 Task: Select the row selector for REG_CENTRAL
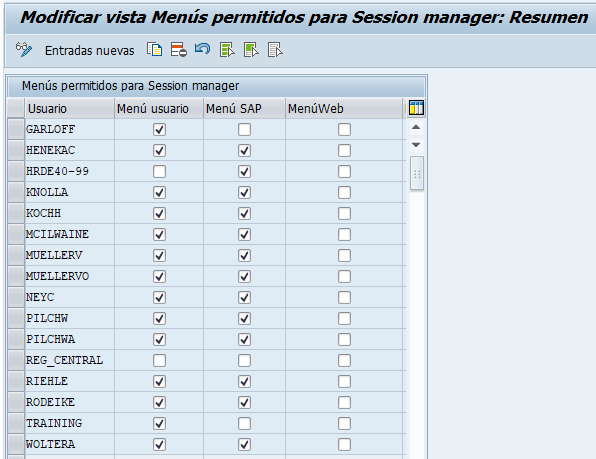[x=16, y=360]
